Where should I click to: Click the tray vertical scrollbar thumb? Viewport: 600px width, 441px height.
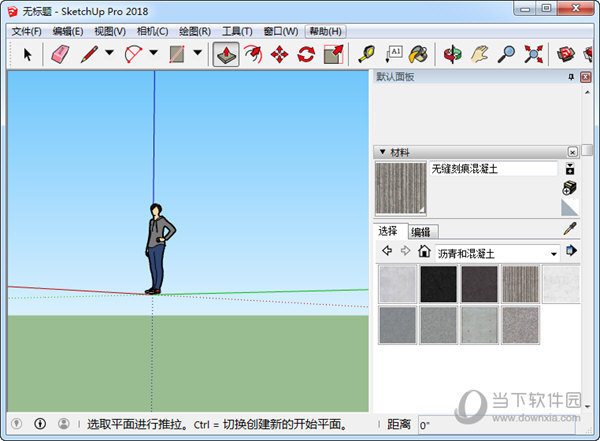click(x=587, y=150)
